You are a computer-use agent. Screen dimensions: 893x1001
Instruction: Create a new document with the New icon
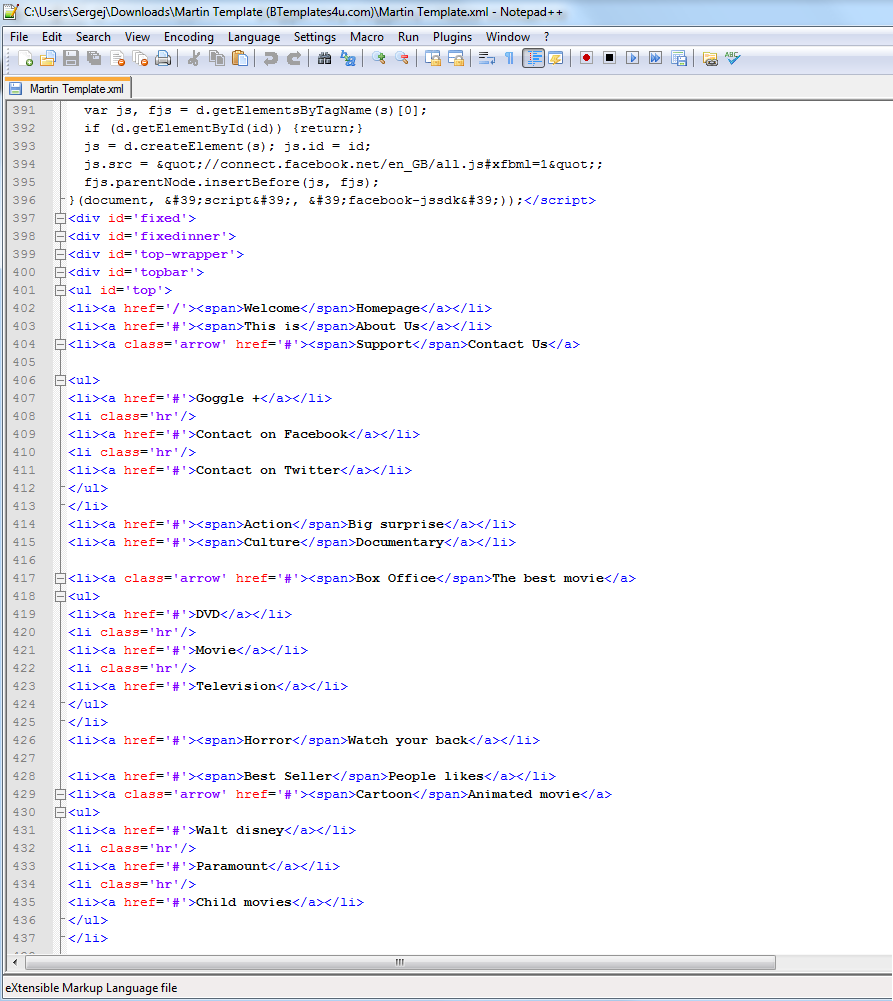(26, 59)
